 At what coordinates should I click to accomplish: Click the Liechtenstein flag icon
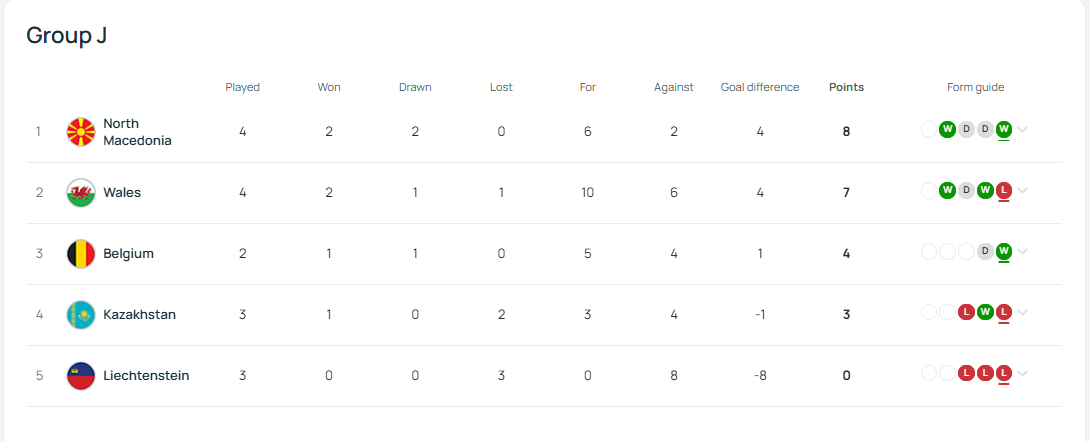[x=81, y=376]
